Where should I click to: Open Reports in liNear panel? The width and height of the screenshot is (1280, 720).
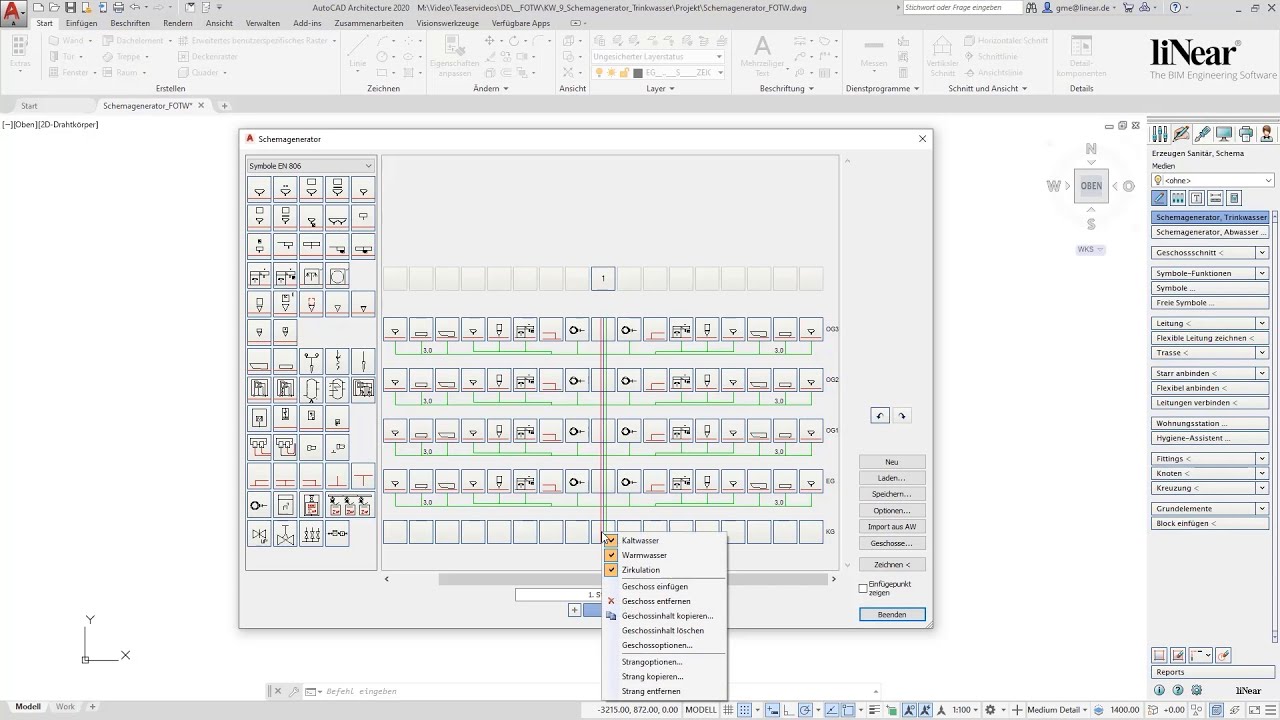click(x=1211, y=673)
